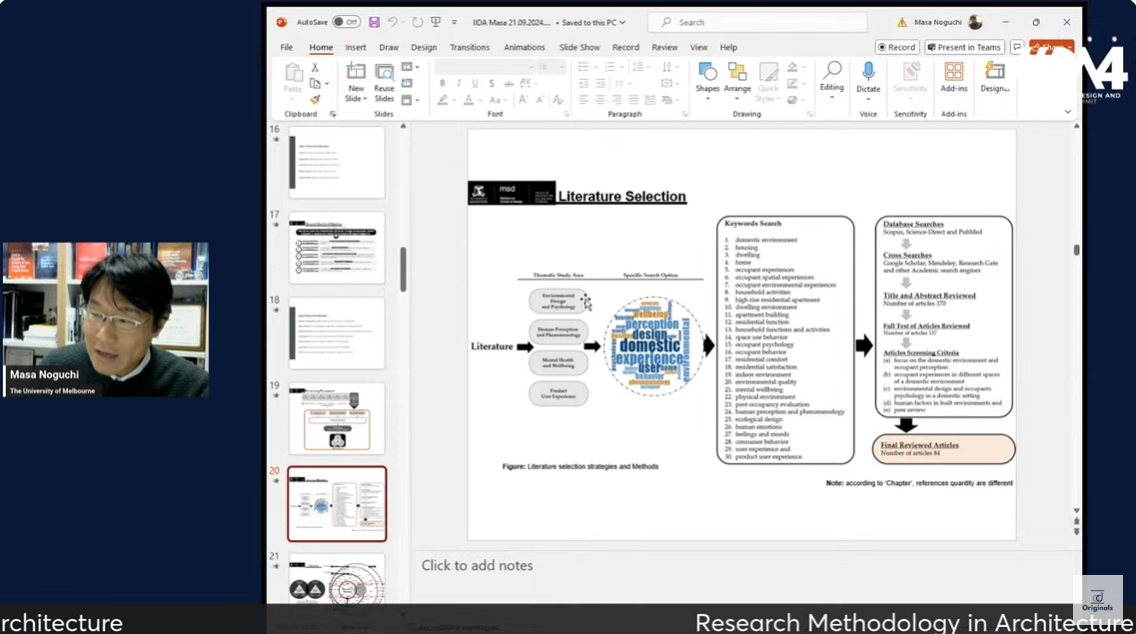Click the Present in Teams button
This screenshot has height=634, width=1136.
[964, 47]
